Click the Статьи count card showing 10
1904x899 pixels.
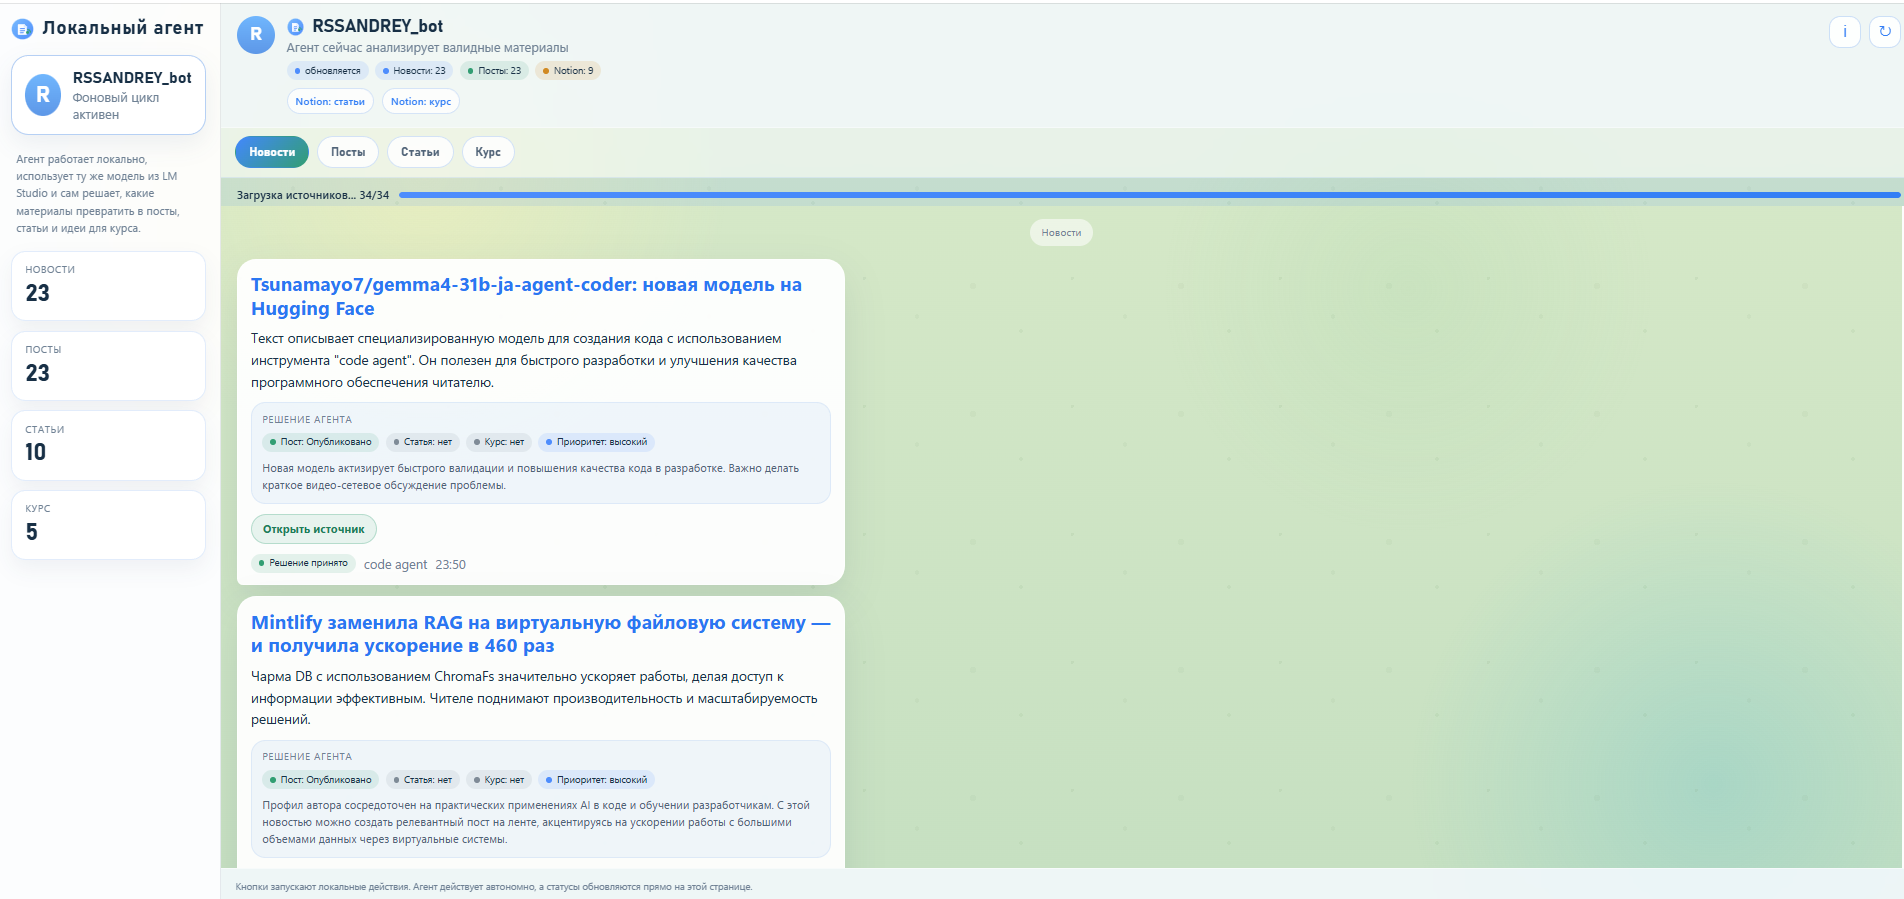tap(108, 445)
